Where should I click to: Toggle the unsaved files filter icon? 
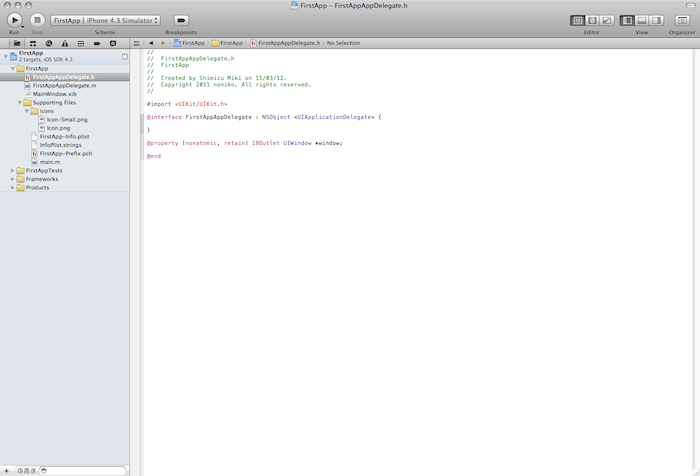click(33, 471)
